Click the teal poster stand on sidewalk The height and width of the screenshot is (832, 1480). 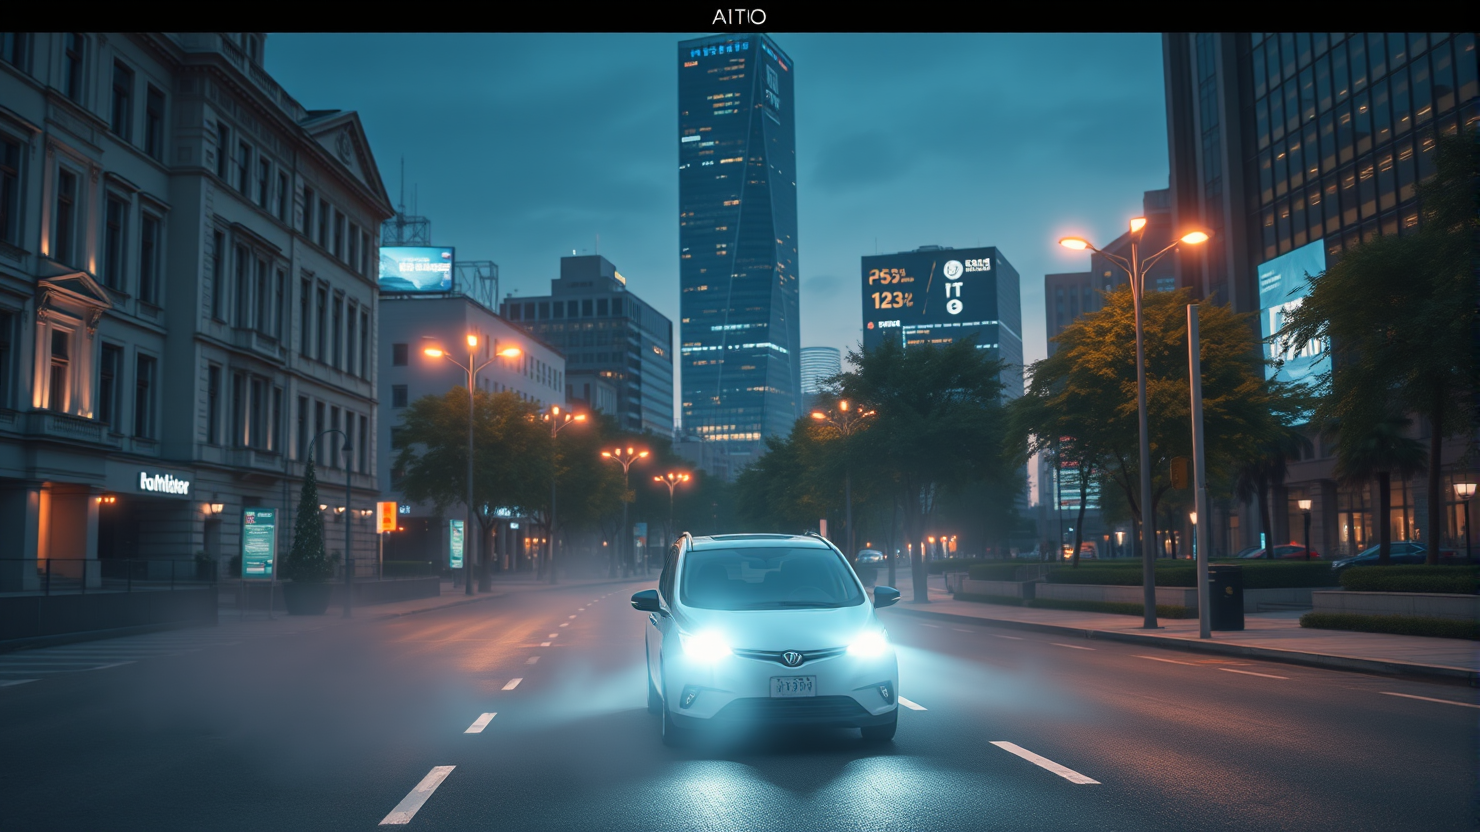[x=257, y=543]
